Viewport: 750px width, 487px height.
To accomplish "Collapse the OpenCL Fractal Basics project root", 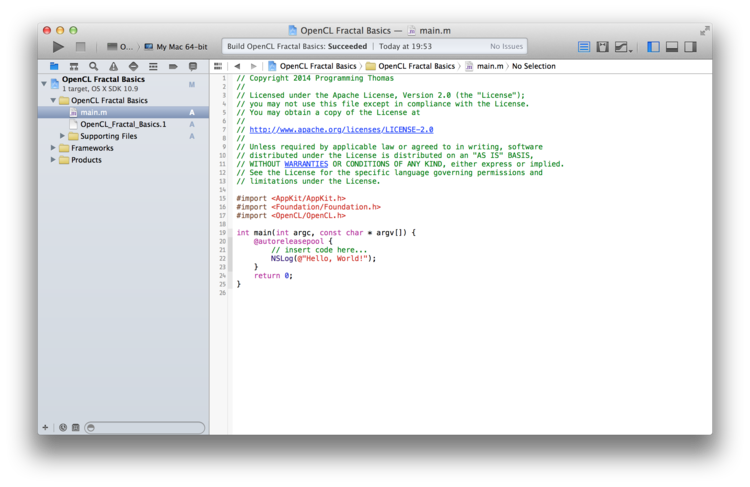I will pos(44,84).
